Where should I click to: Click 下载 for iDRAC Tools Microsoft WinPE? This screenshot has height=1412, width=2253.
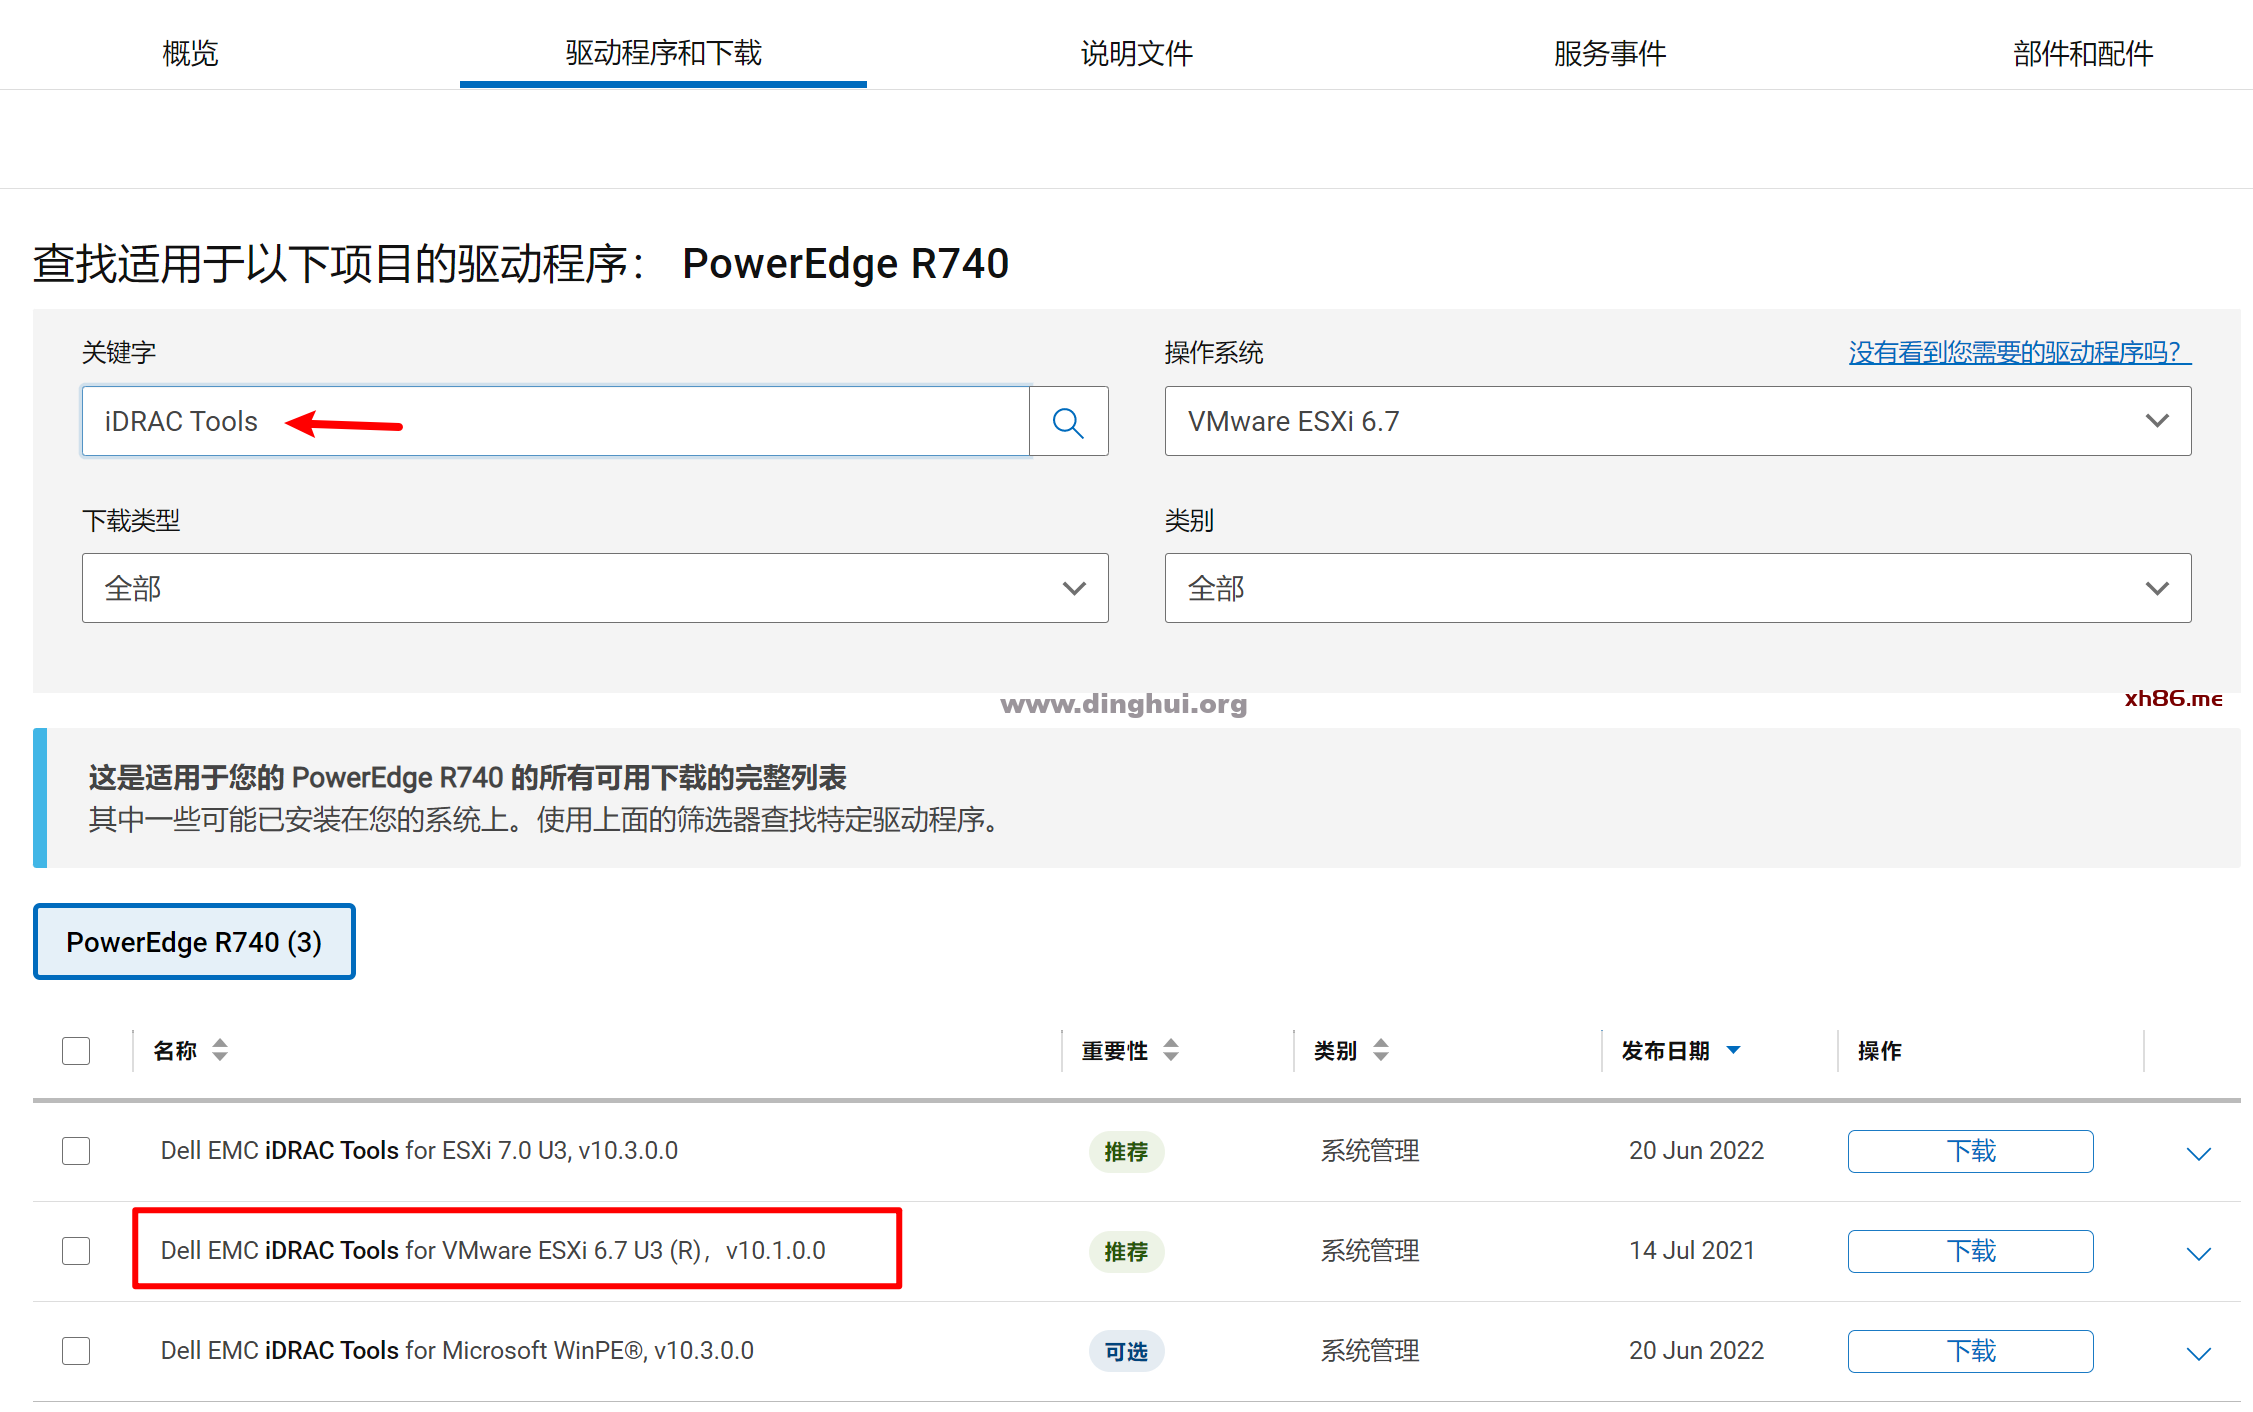(x=1970, y=1351)
